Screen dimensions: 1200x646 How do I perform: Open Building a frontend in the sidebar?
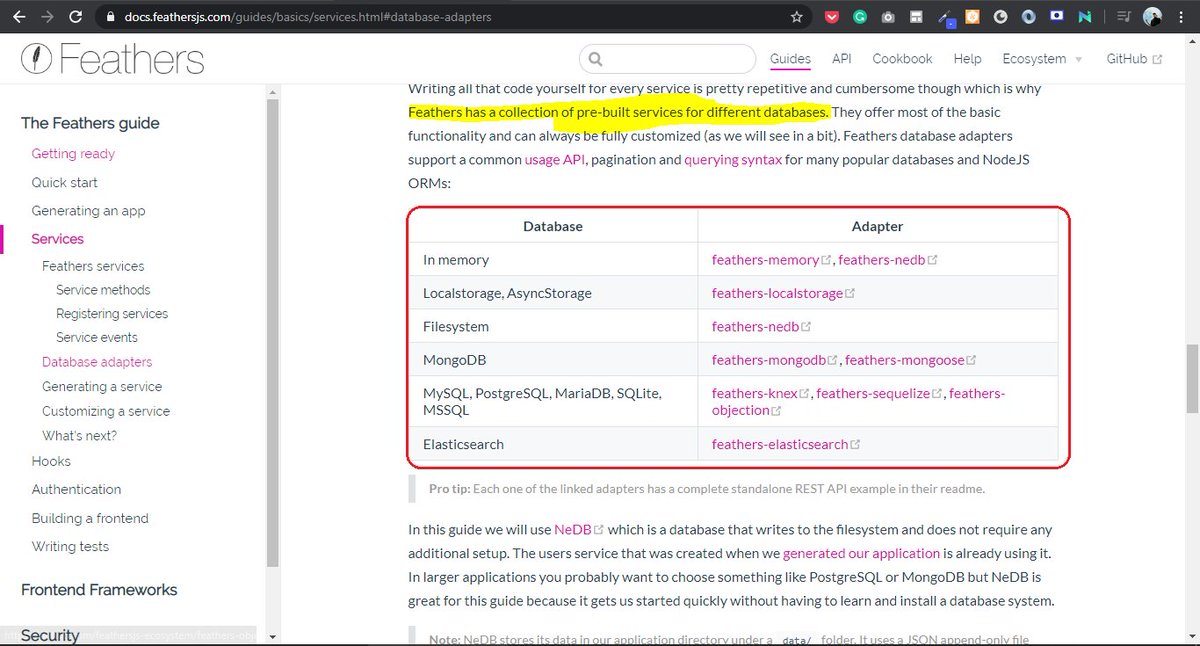click(90, 518)
